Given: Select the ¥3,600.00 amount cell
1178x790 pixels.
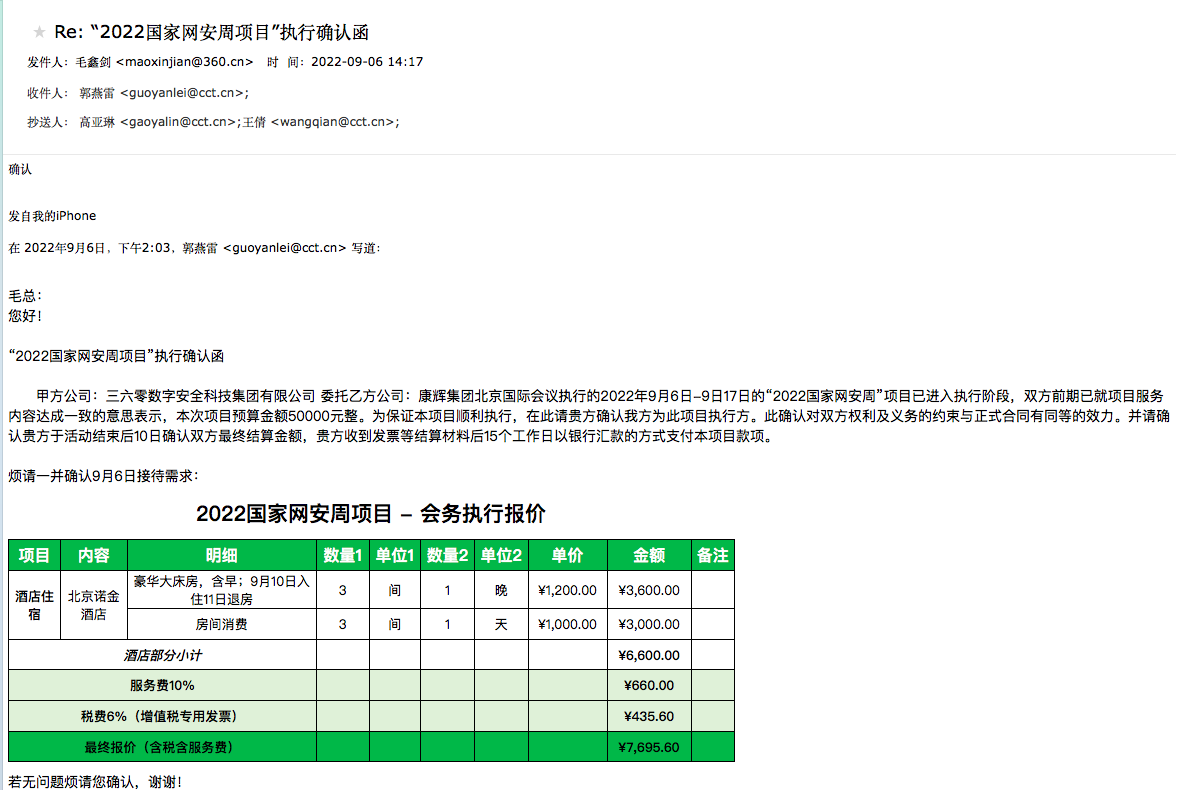Looking at the screenshot, I should (649, 591).
